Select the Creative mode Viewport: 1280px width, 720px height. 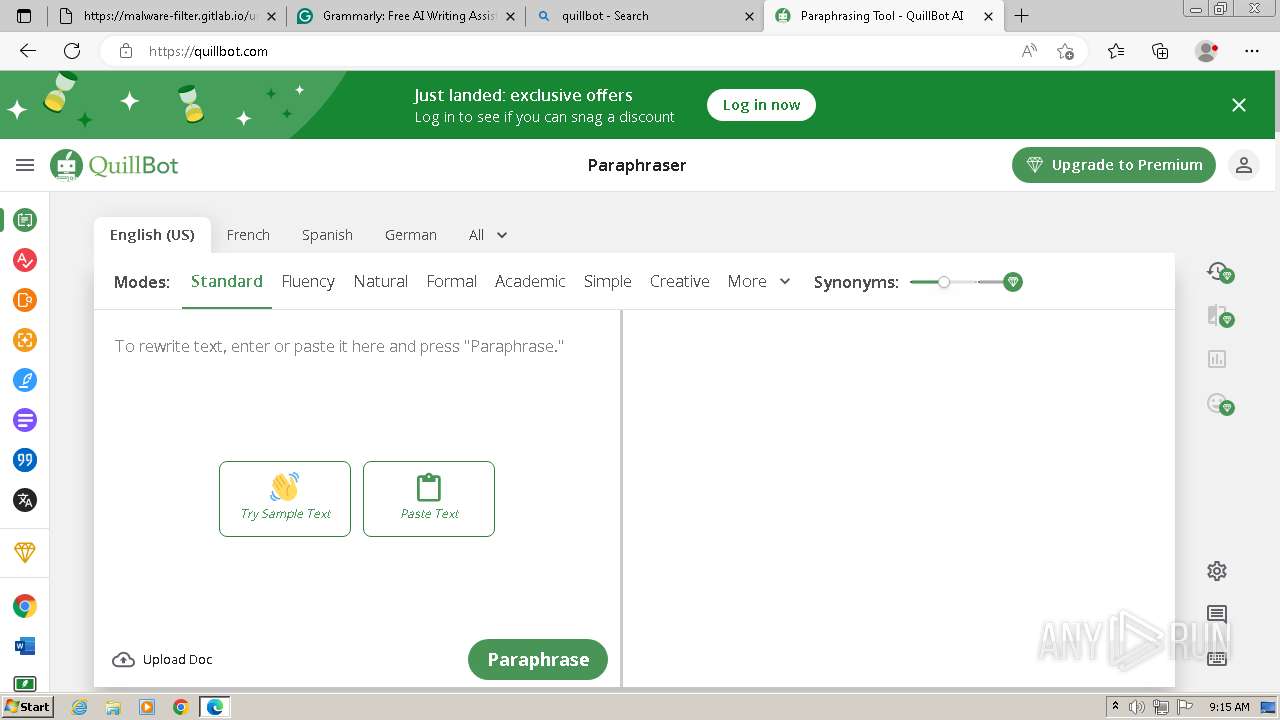[680, 282]
